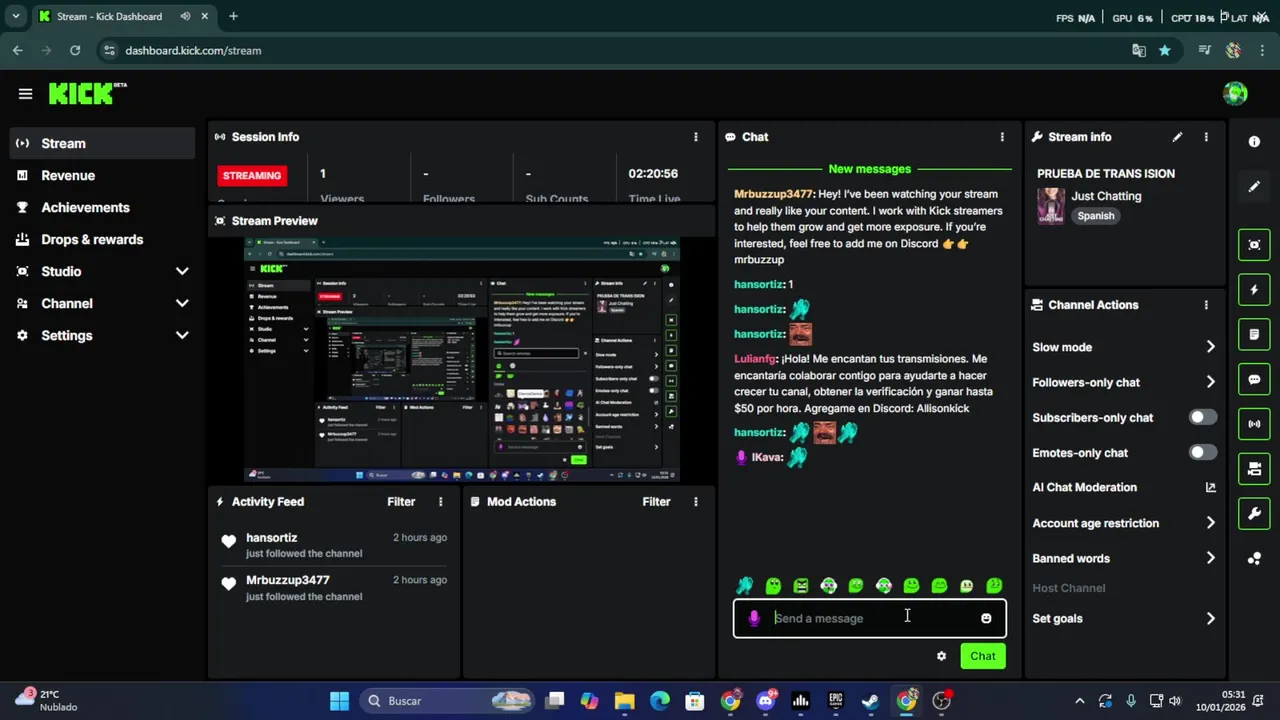Reload the page

coord(75,50)
